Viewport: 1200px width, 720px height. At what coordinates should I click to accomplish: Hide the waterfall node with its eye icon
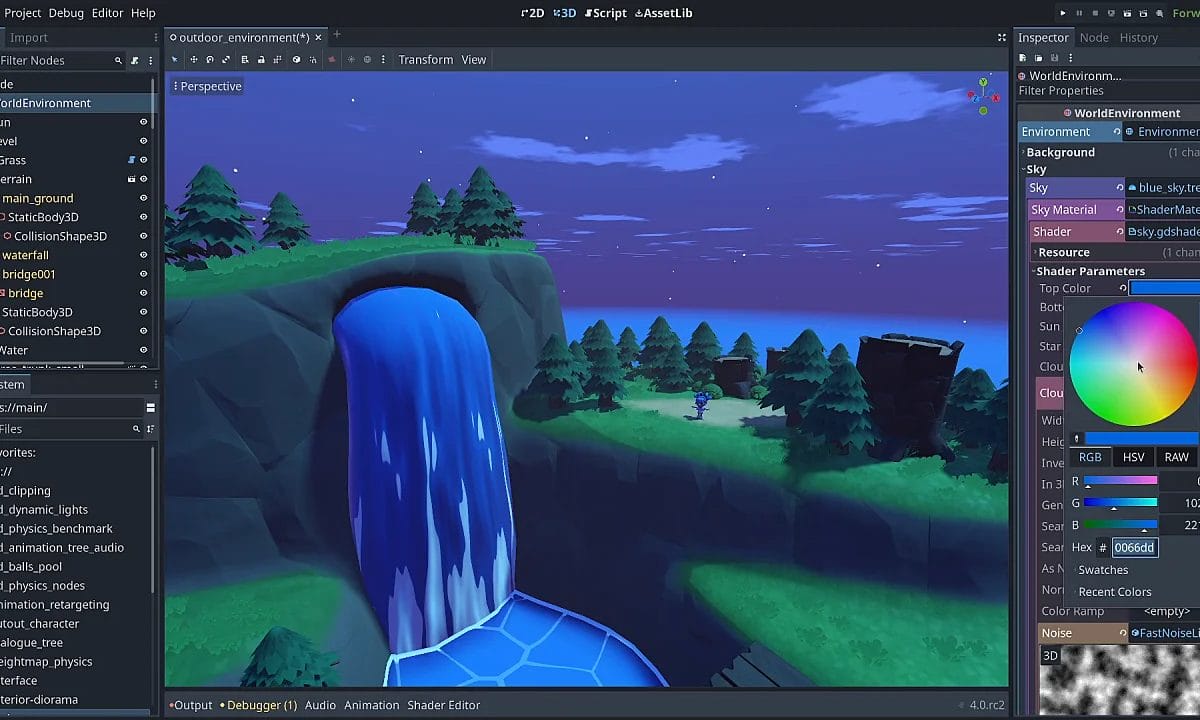(x=142, y=254)
